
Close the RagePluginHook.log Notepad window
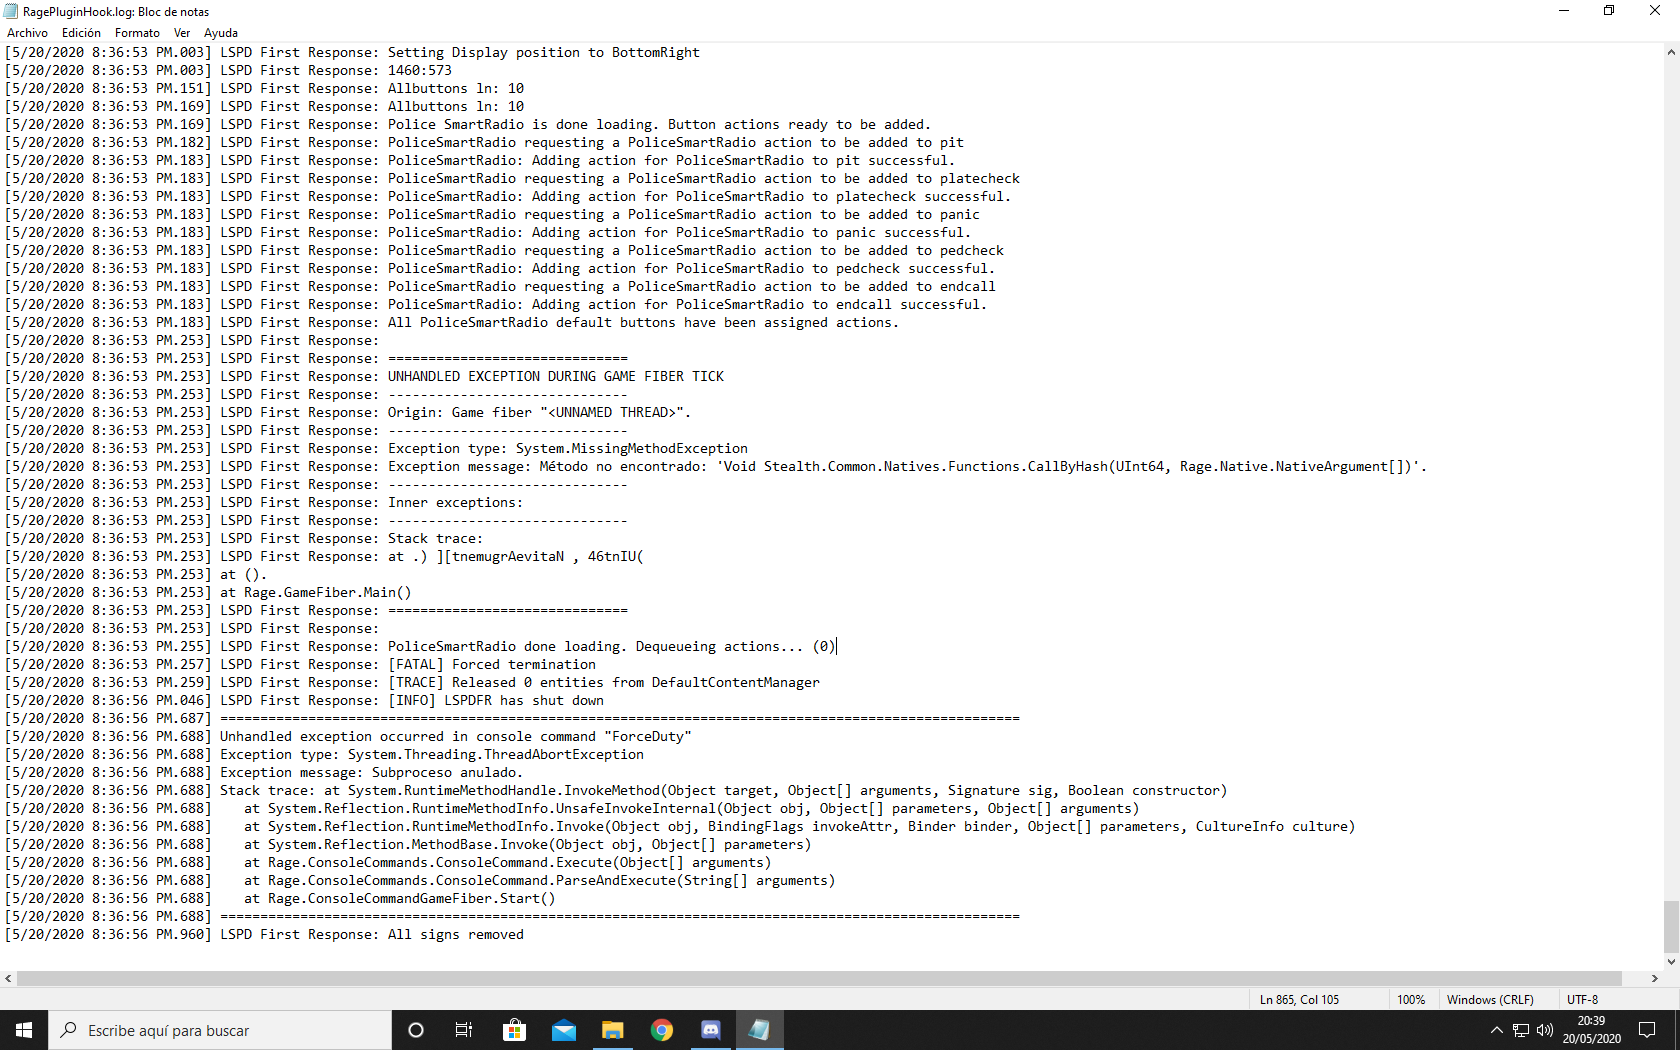pyautogui.click(x=1655, y=11)
